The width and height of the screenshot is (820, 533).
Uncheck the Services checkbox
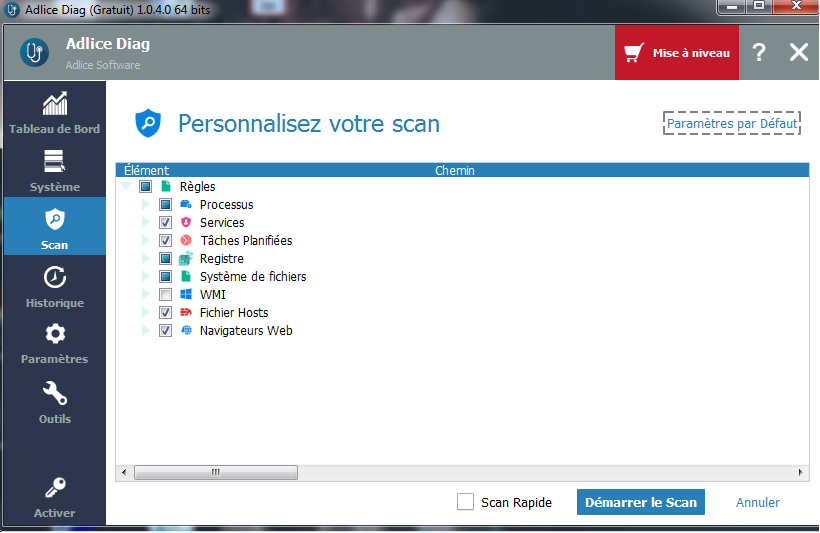click(165, 222)
